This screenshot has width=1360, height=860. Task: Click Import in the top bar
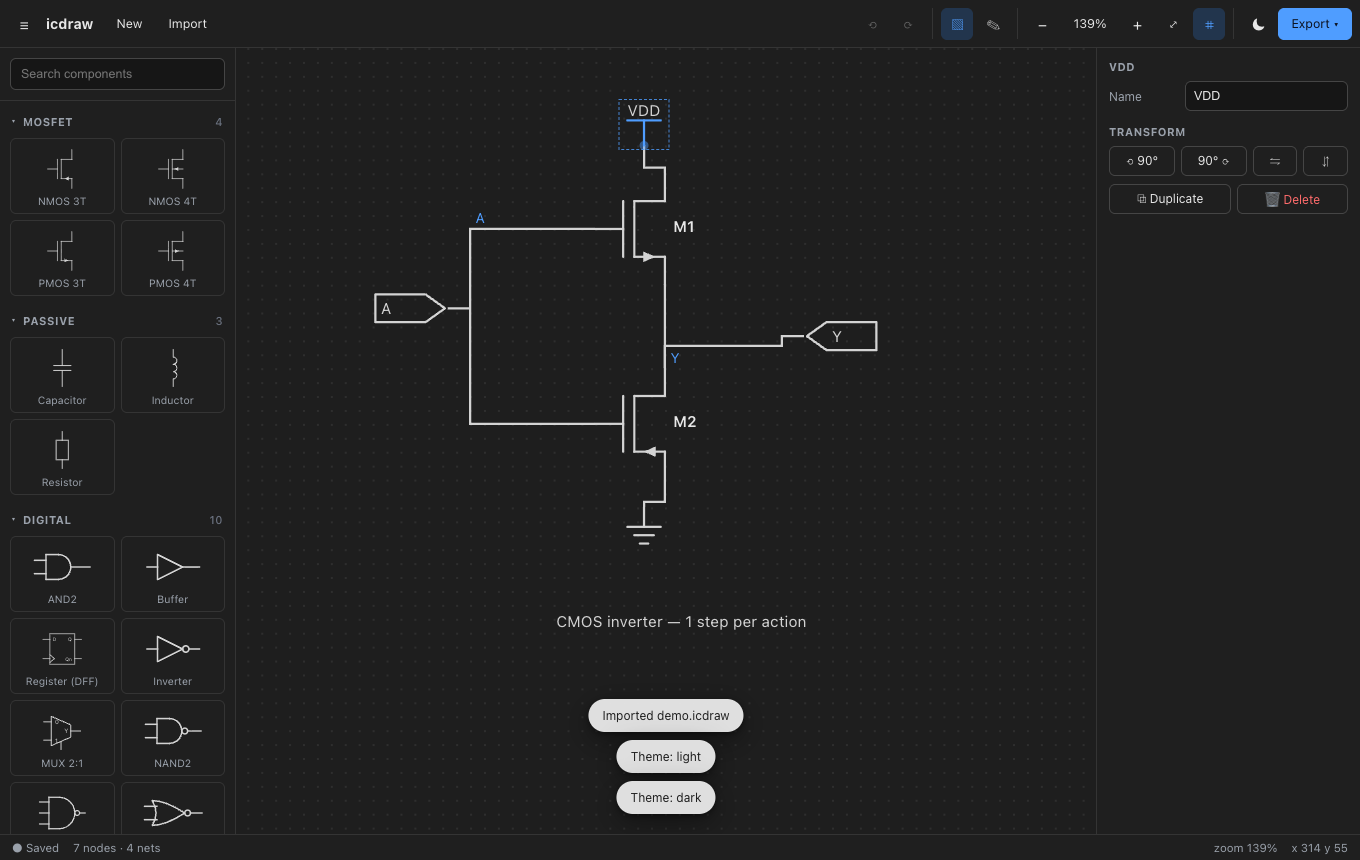(187, 24)
